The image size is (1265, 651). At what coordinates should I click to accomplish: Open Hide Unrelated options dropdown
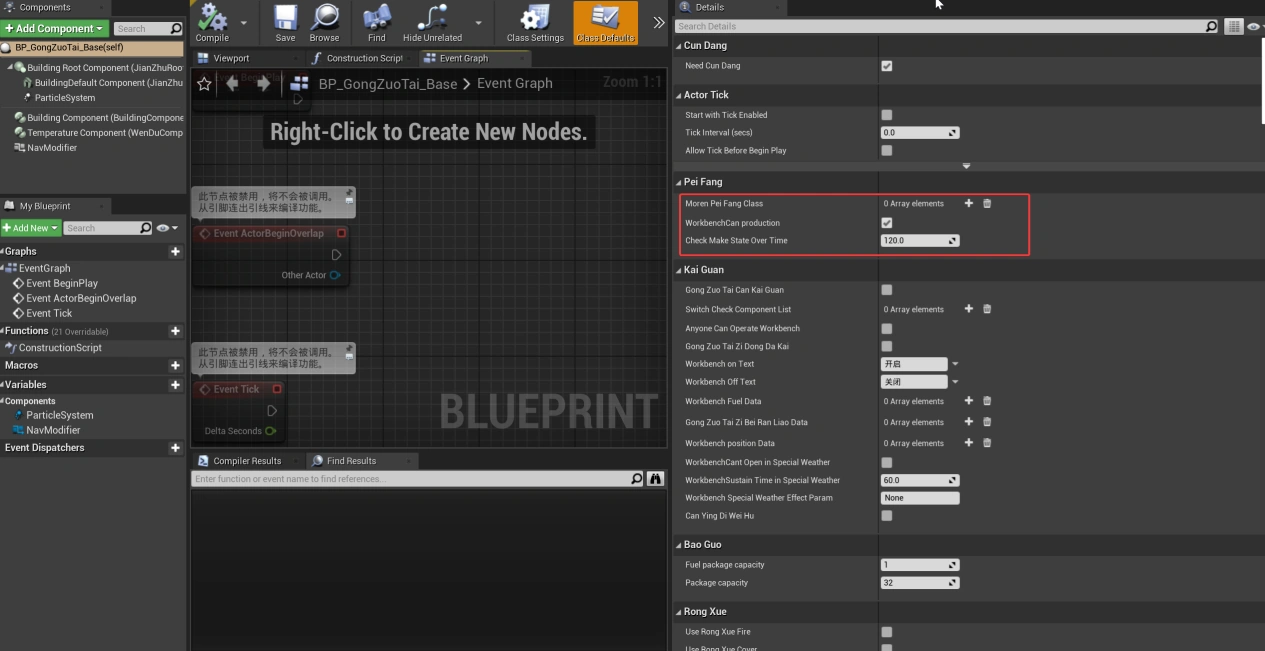coord(478,22)
